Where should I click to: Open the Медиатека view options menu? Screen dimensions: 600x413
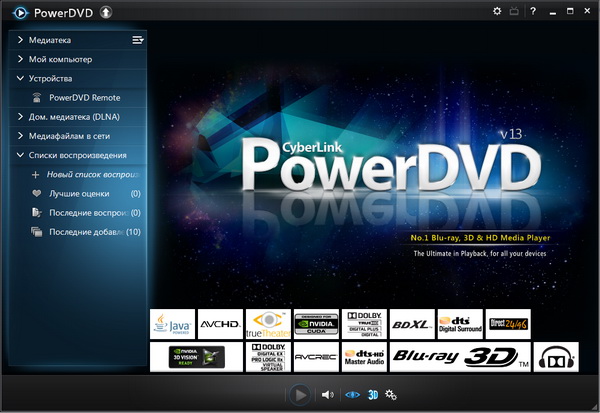(138, 40)
